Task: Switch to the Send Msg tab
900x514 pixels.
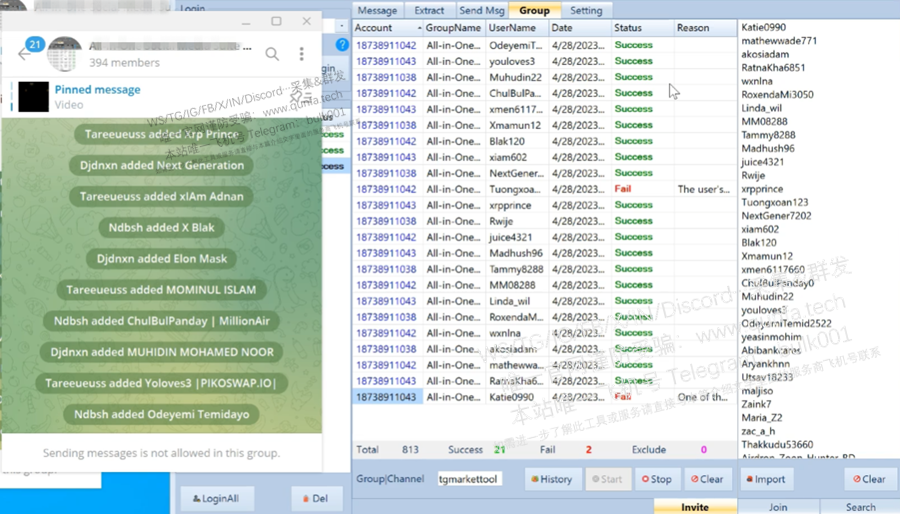Action: [482, 10]
